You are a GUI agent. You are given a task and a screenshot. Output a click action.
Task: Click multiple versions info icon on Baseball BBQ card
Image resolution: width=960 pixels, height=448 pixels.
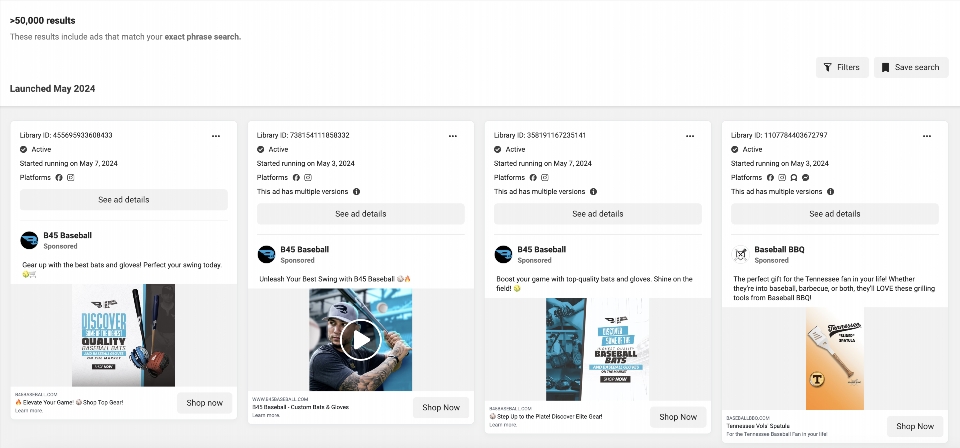[830, 192]
